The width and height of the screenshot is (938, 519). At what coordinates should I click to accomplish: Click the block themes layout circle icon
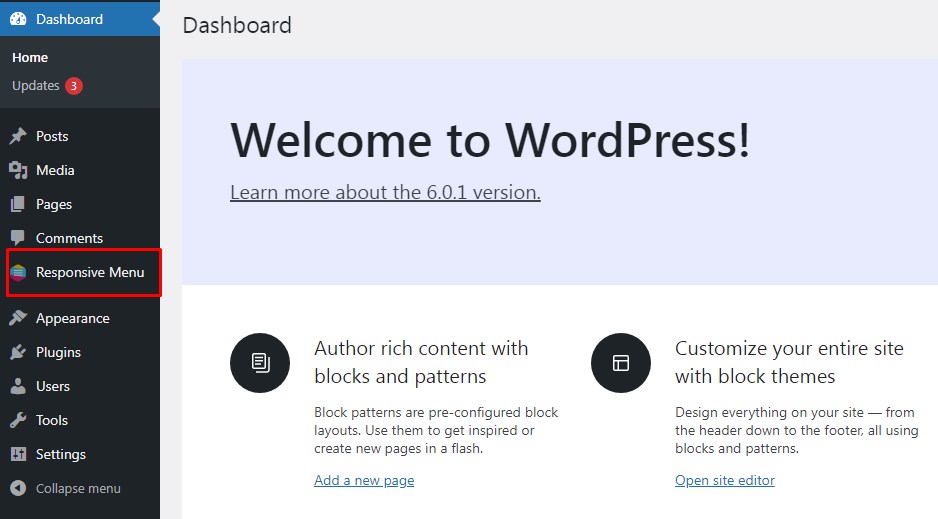(621, 363)
